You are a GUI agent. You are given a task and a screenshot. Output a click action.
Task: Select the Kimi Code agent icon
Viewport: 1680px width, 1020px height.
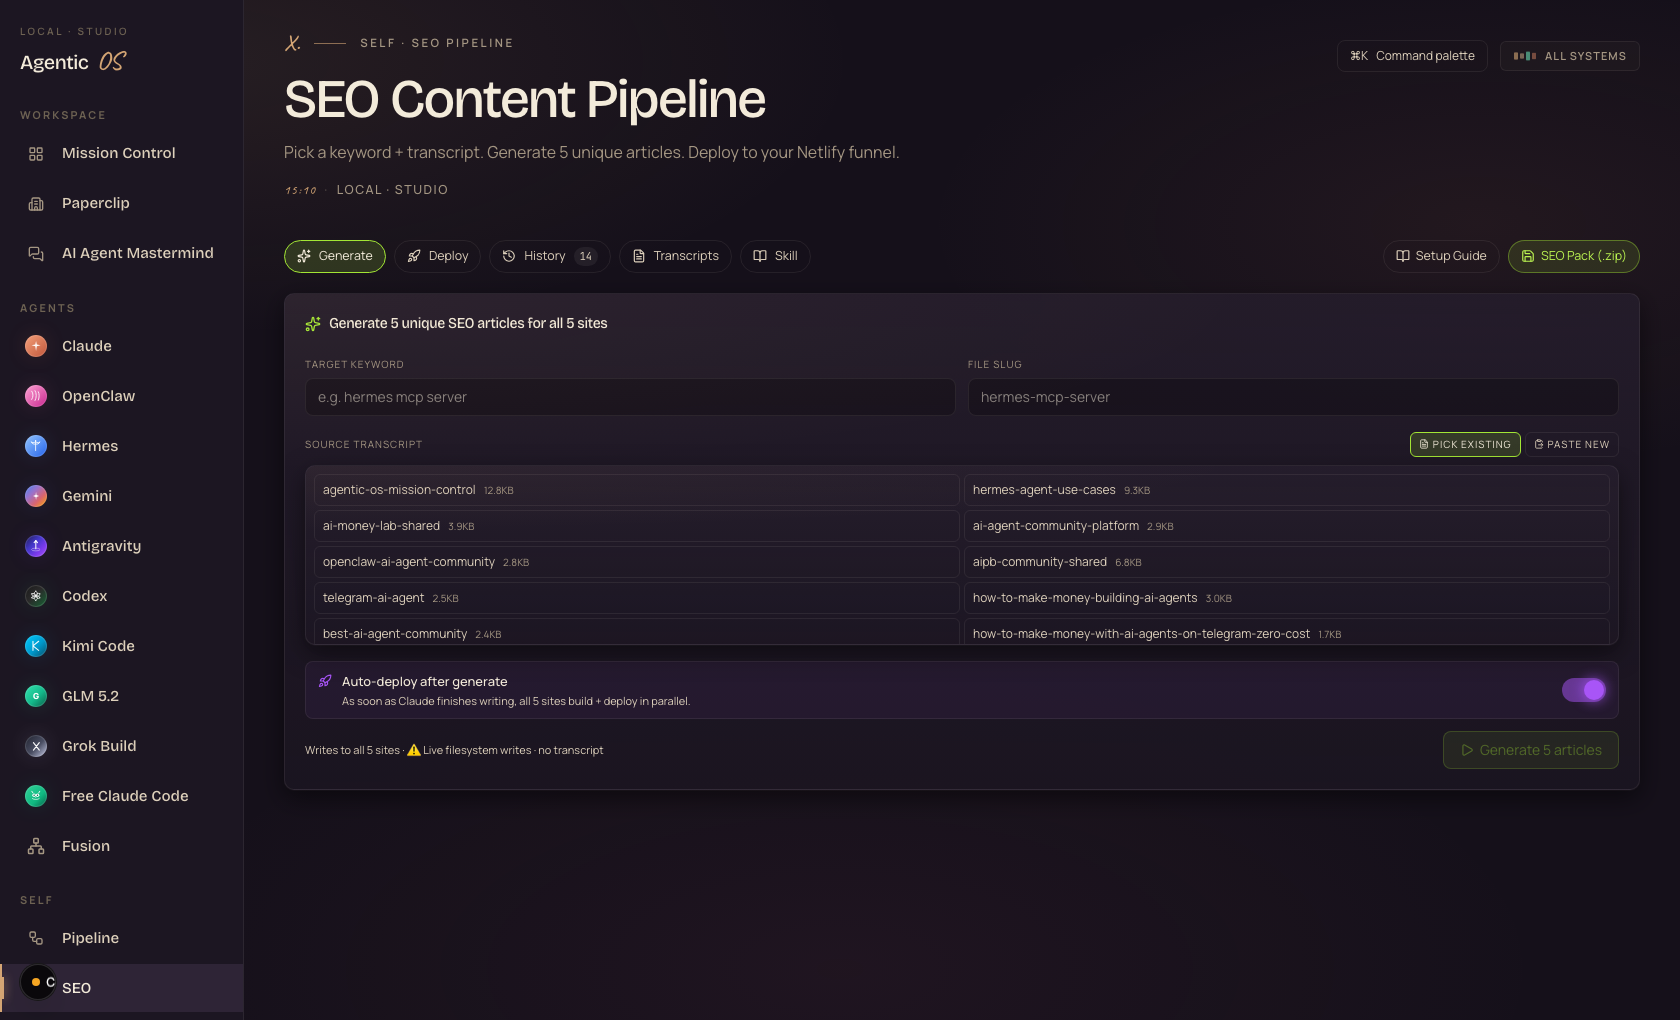(36, 646)
